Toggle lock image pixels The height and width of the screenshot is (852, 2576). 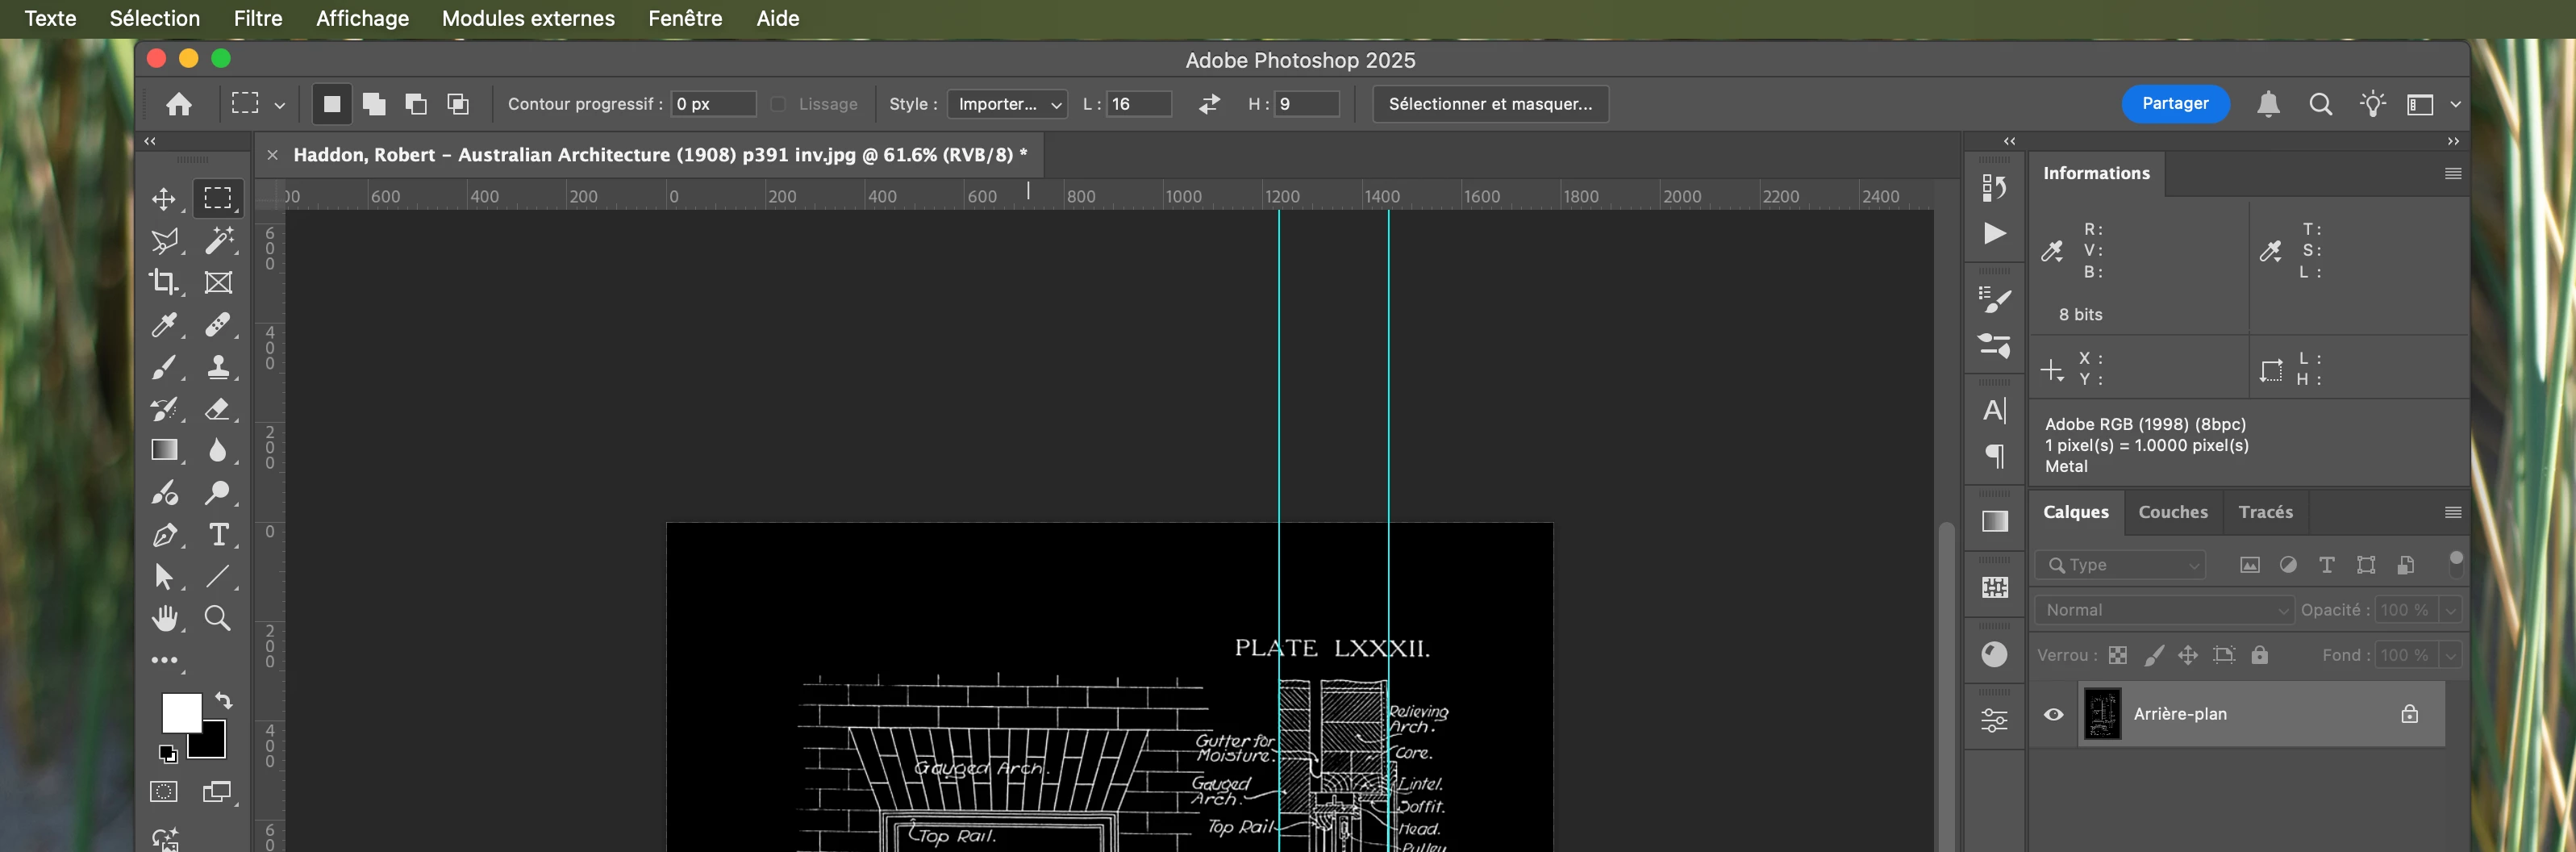click(x=2154, y=655)
